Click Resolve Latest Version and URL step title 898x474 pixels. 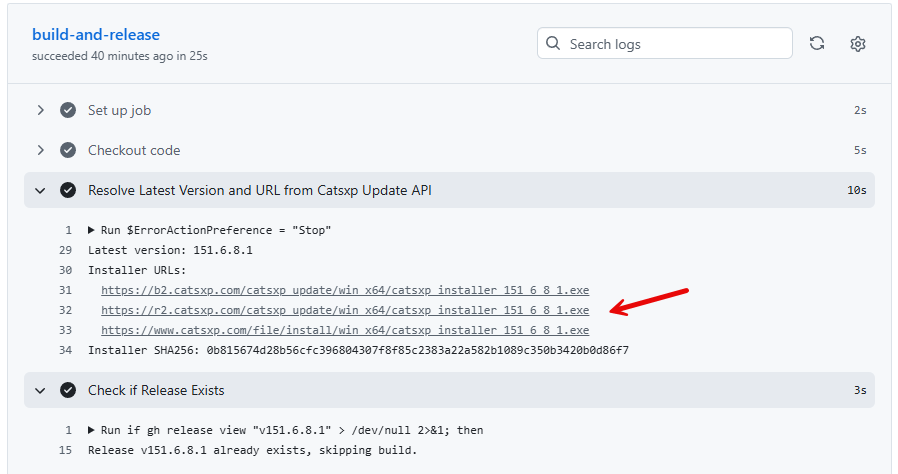click(x=259, y=190)
